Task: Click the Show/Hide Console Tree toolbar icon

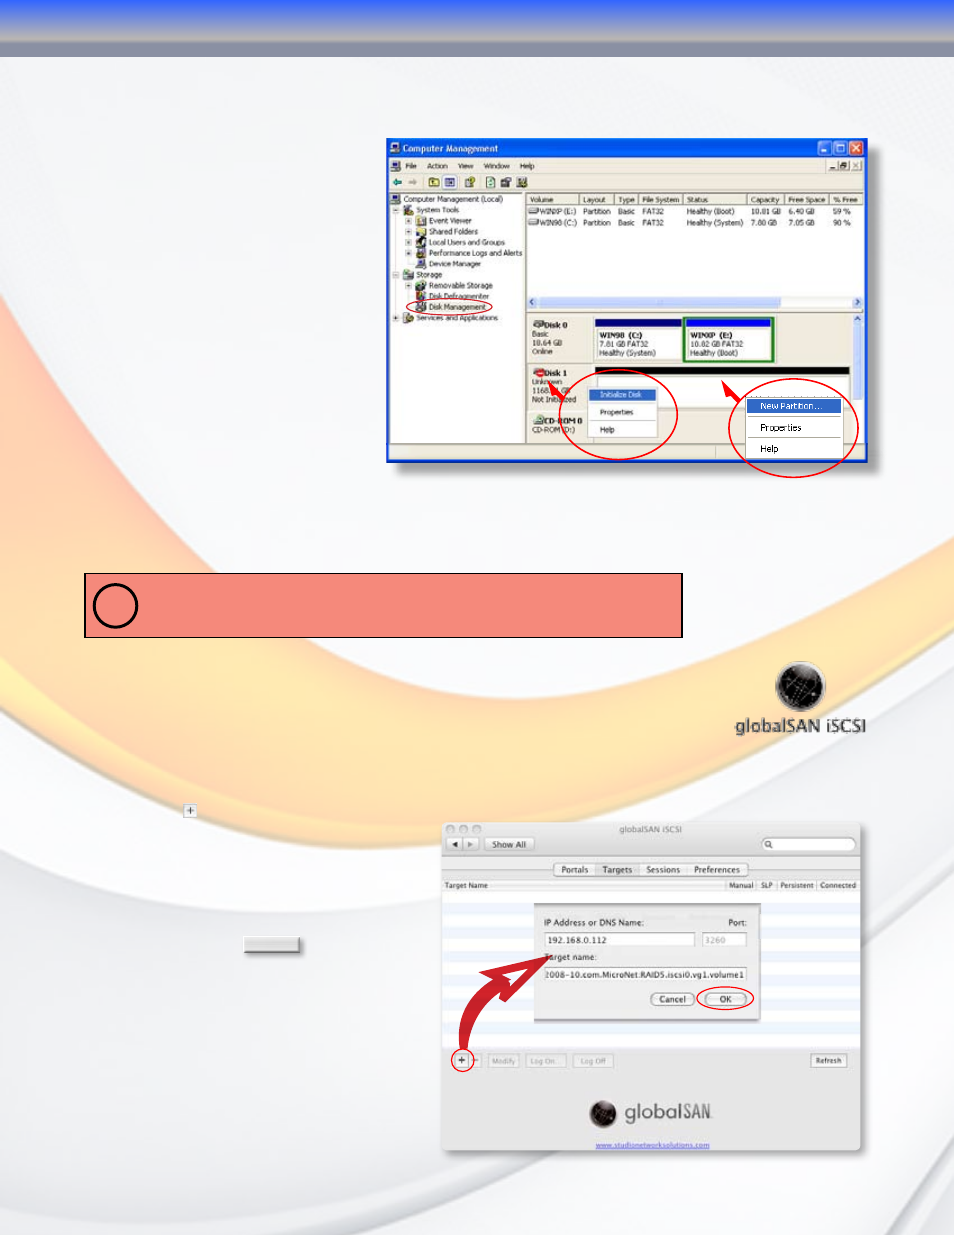Action: pyautogui.click(x=450, y=182)
